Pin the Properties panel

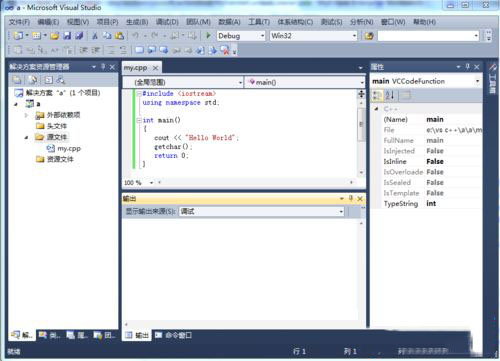coord(468,67)
